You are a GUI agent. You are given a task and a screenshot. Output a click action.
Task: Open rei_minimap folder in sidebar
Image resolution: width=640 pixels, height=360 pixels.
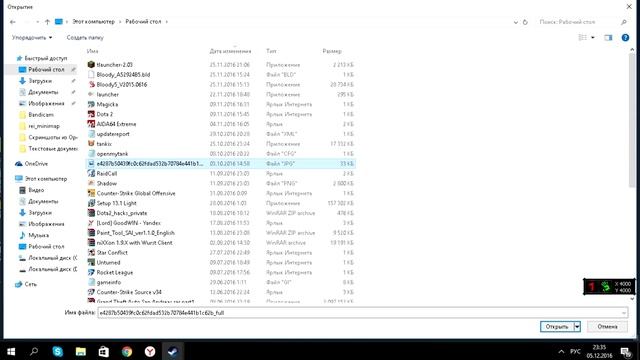[x=43, y=126]
